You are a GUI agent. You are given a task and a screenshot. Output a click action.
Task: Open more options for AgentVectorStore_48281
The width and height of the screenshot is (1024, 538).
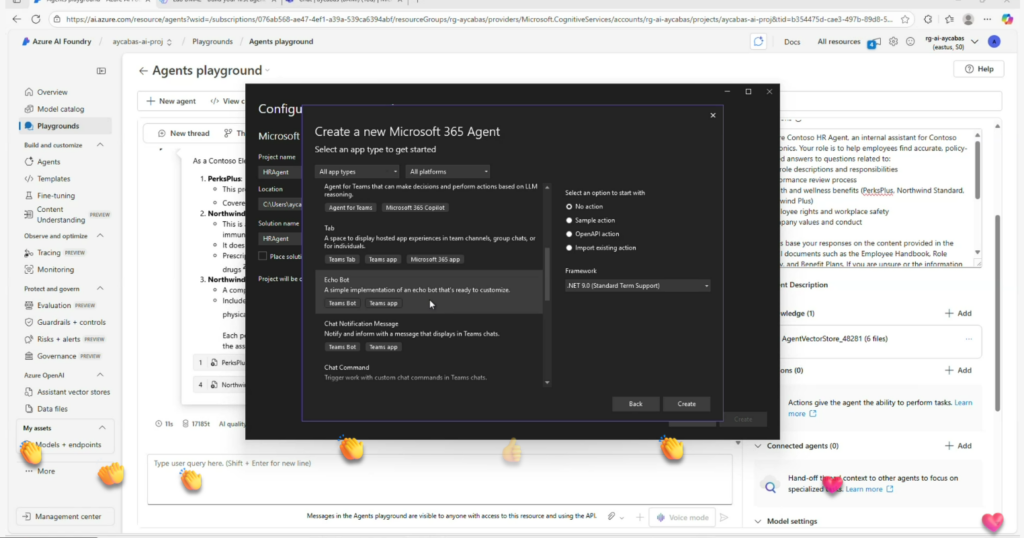[968, 339]
